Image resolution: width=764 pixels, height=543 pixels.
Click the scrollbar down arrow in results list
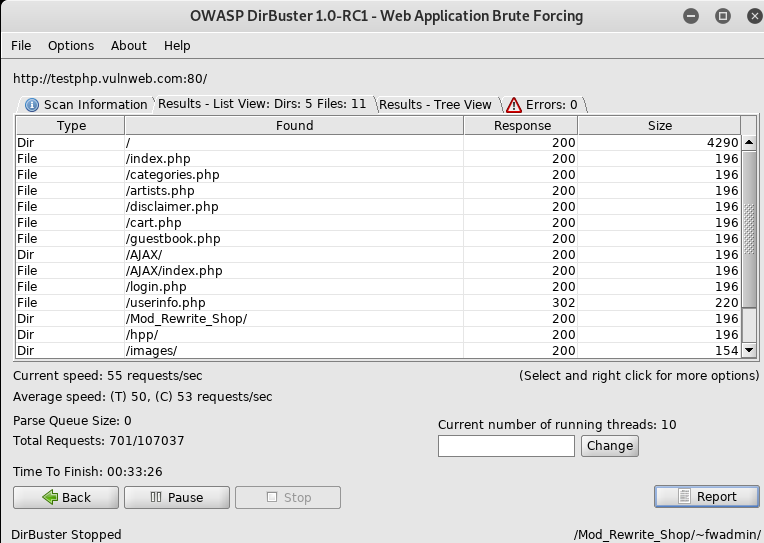click(x=749, y=350)
